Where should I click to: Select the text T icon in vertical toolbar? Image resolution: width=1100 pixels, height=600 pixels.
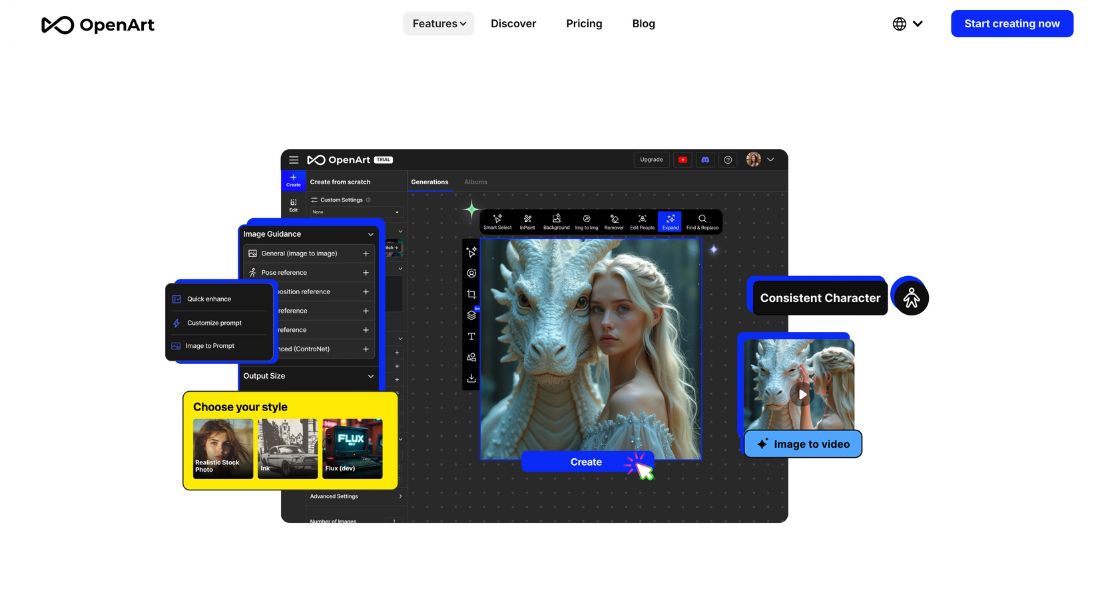click(x=471, y=336)
